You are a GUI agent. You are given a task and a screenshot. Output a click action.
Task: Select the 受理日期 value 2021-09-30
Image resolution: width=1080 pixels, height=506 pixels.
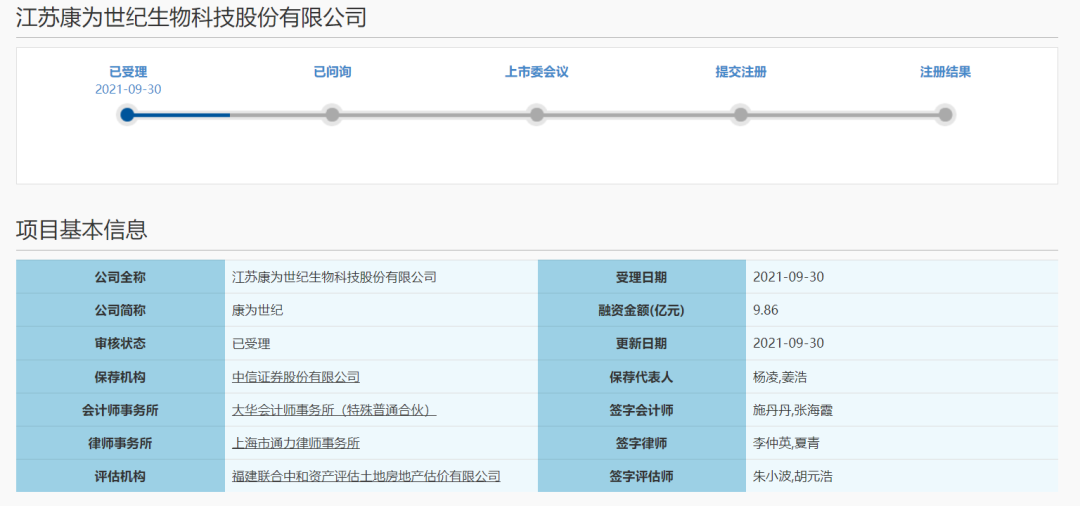(x=789, y=277)
